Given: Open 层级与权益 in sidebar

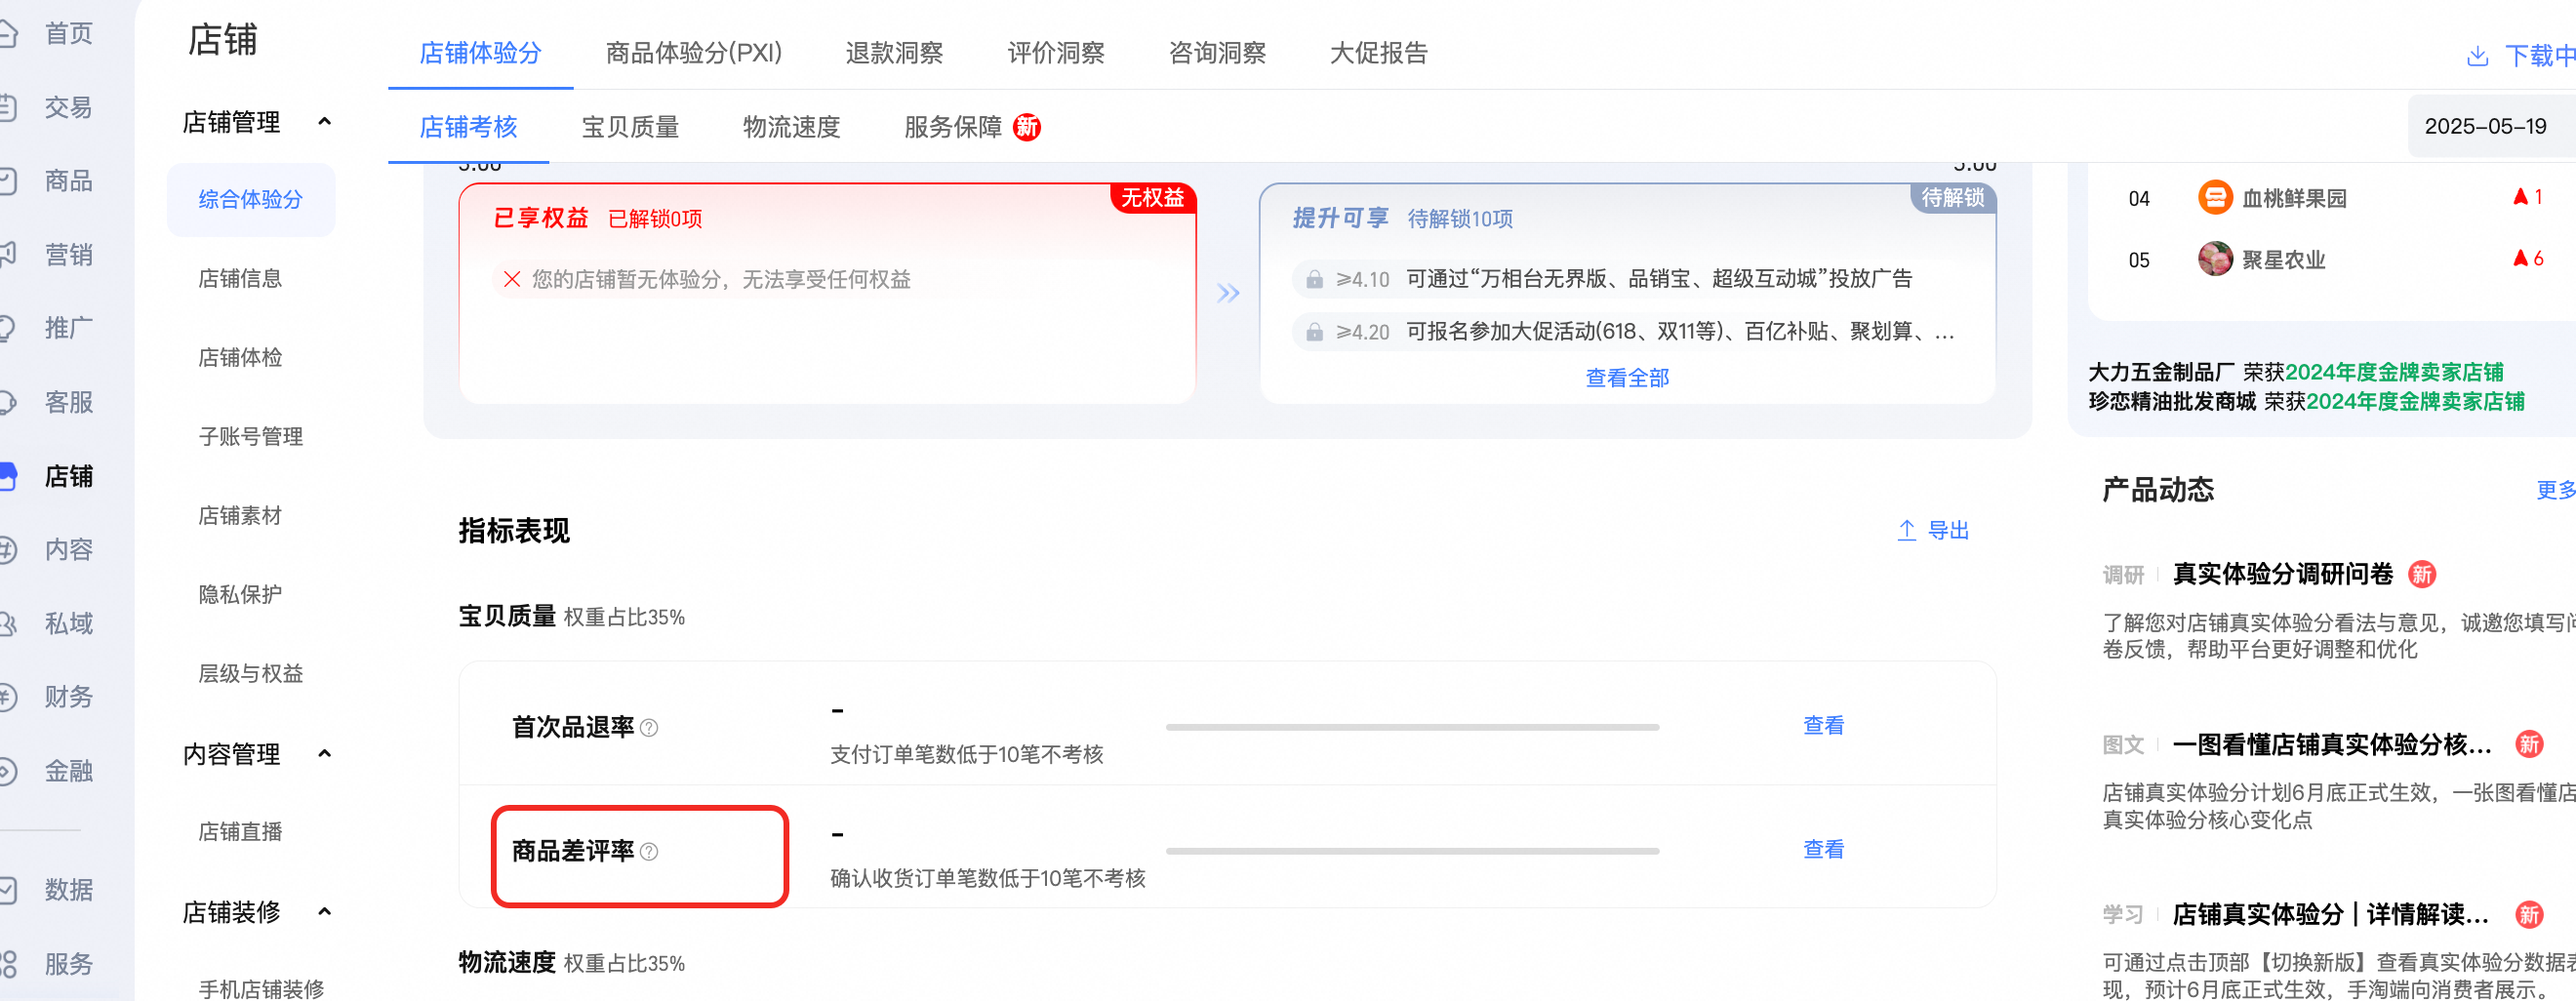Looking at the screenshot, I should 251,674.
